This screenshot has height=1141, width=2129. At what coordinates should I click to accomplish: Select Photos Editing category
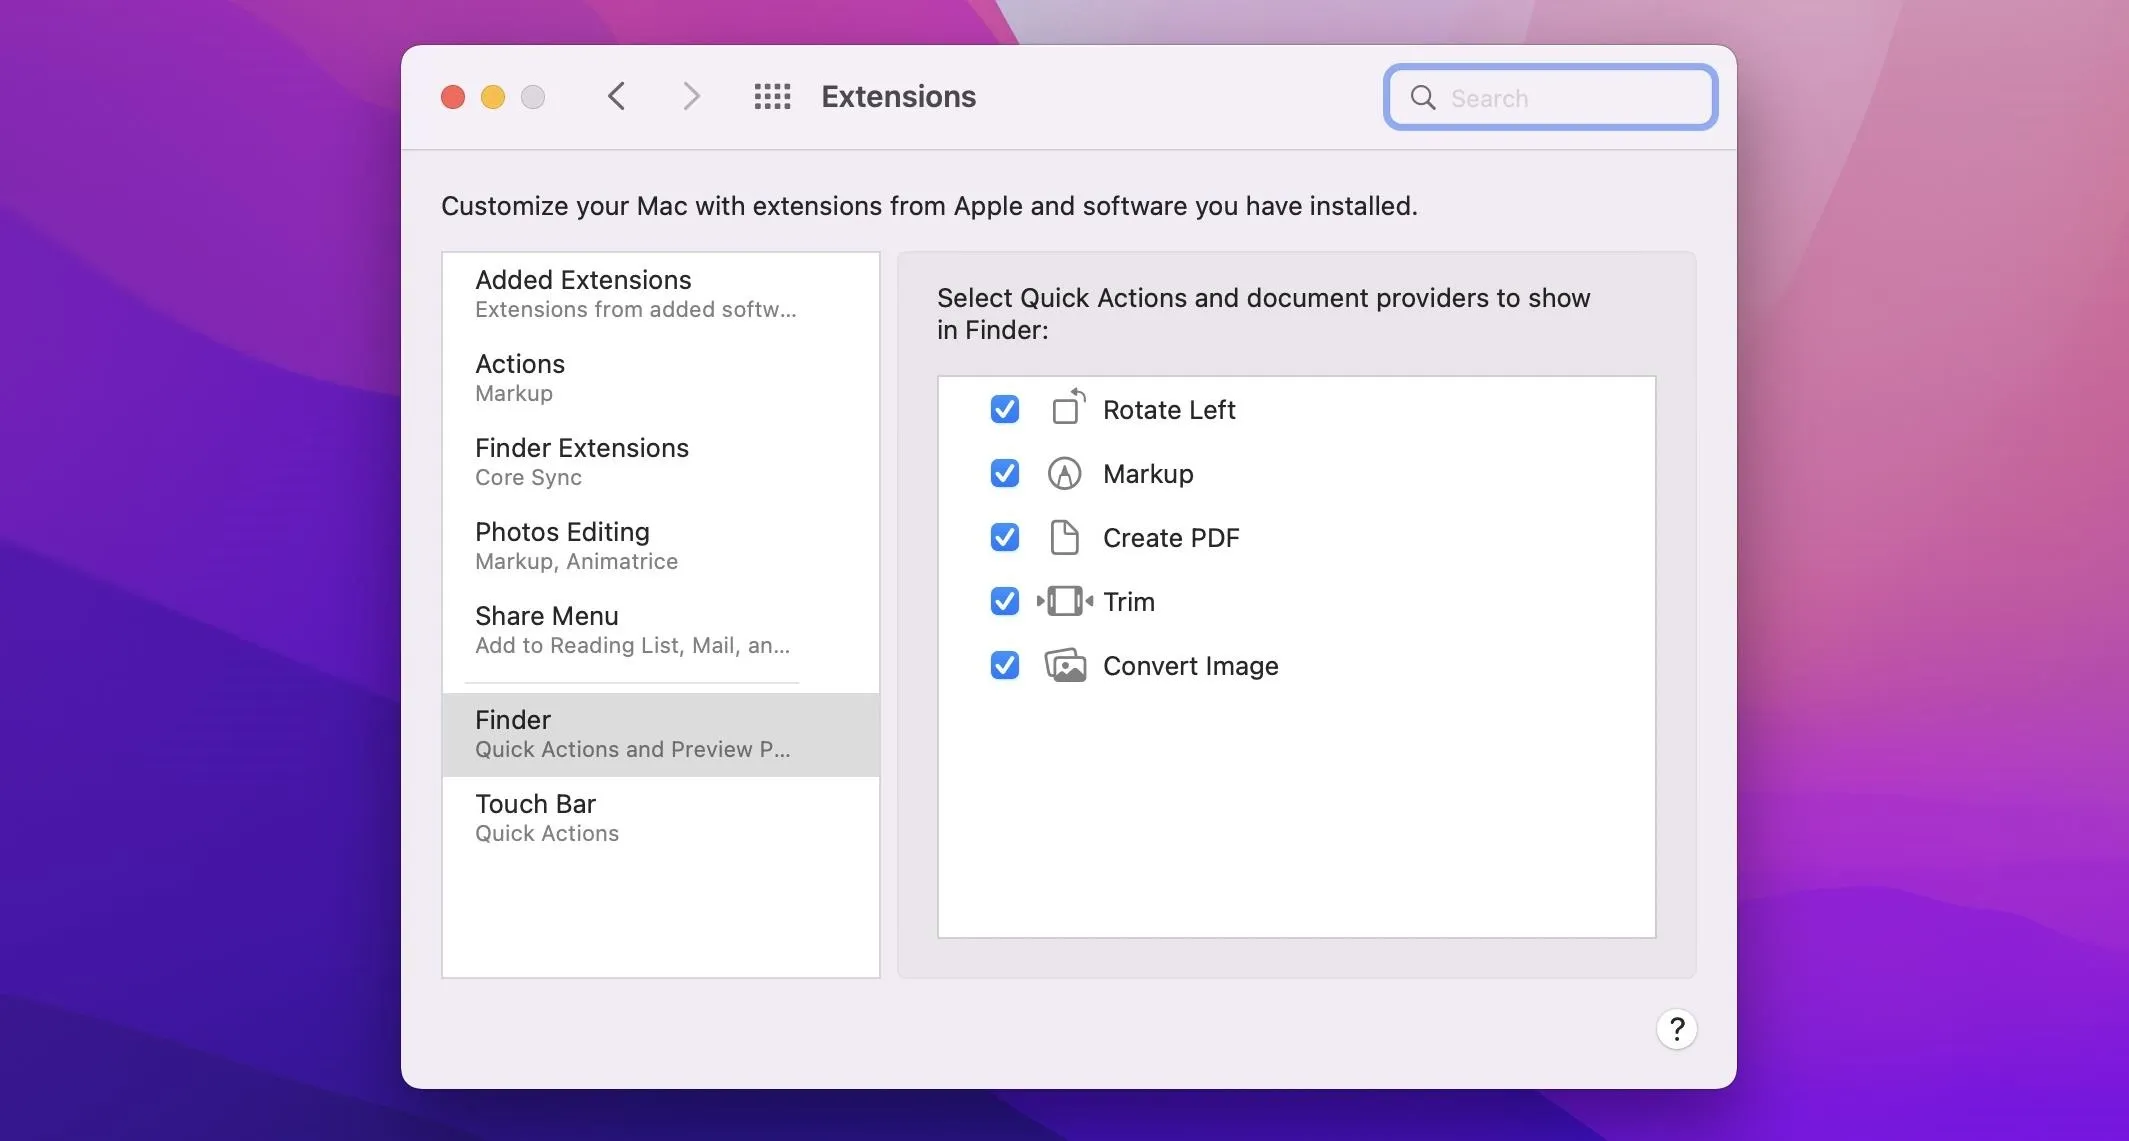(x=660, y=546)
